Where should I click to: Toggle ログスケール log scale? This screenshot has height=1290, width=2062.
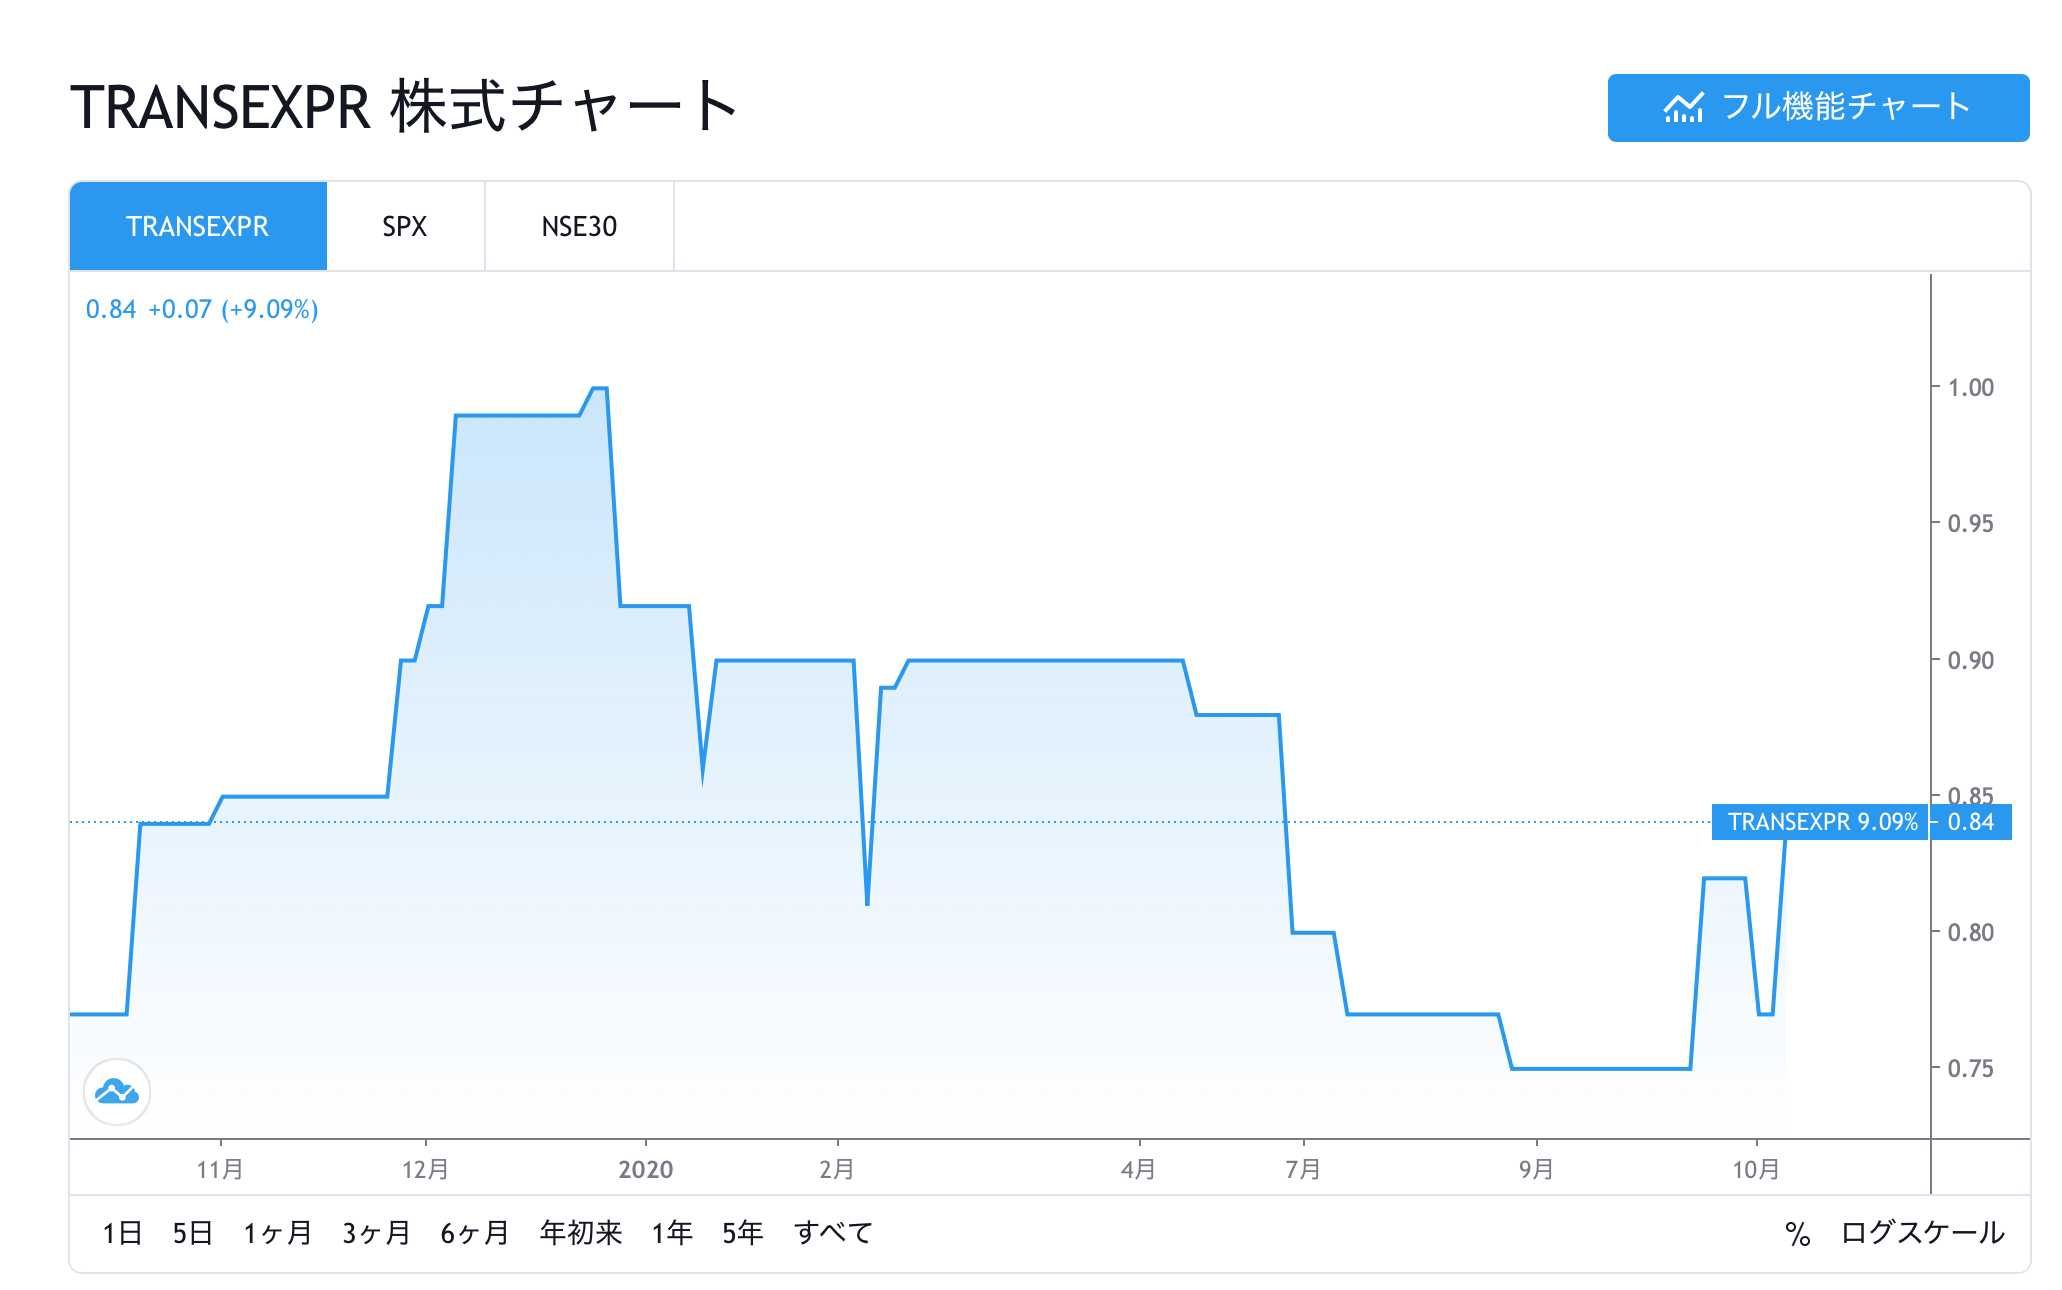[1922, 1232]
